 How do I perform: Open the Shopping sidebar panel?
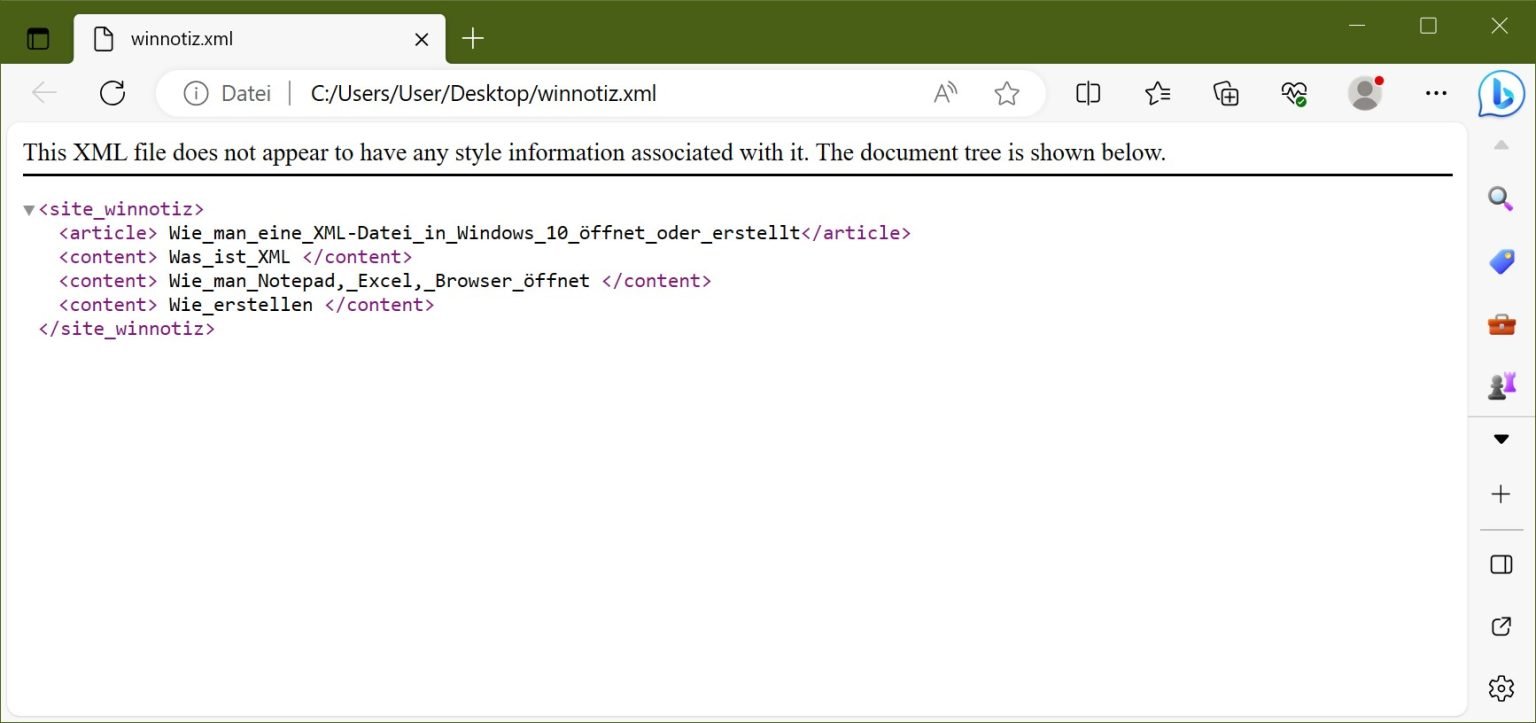point(1500,261)
